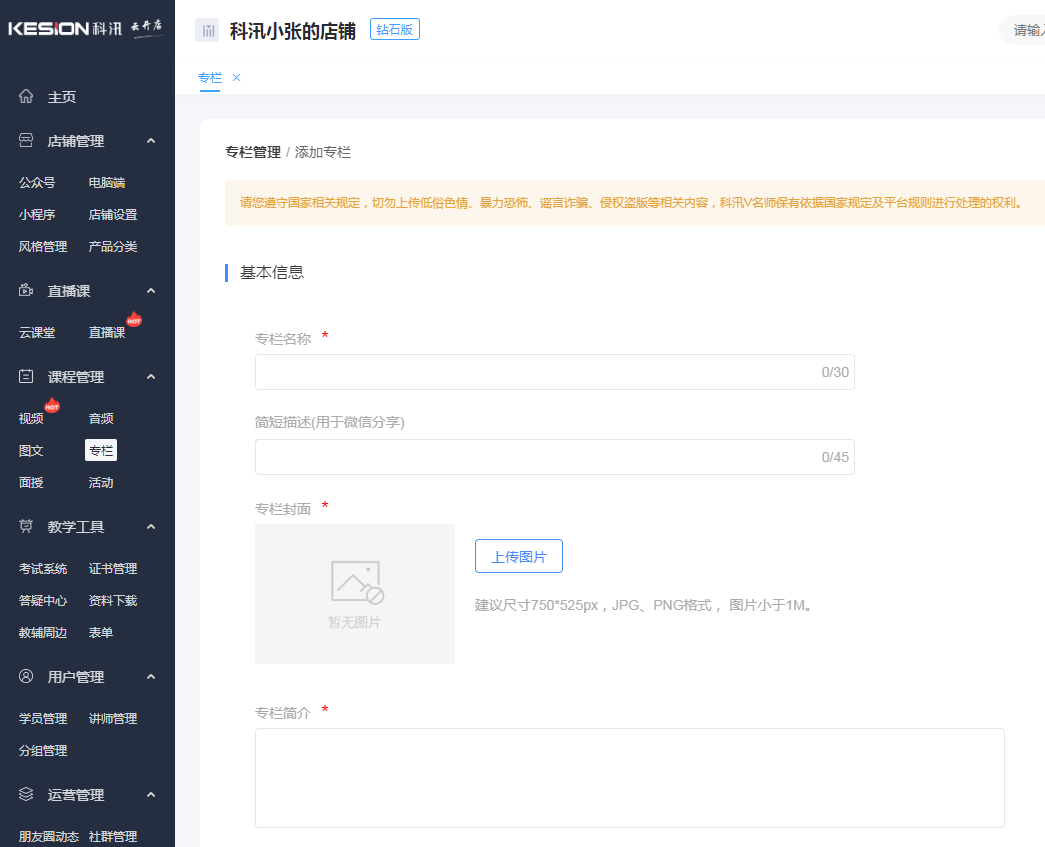This screenshot has height=847, width=1045.
Task: Click the 直播课 video camera icon
Action: coord(25,290)
